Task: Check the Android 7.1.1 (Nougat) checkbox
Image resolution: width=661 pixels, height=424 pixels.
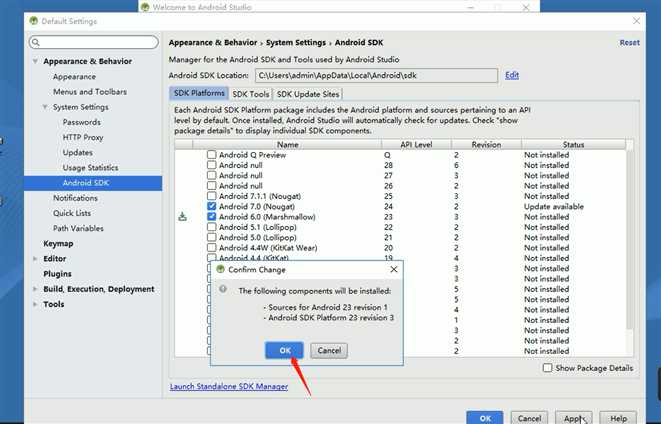Action: [212, 196]
